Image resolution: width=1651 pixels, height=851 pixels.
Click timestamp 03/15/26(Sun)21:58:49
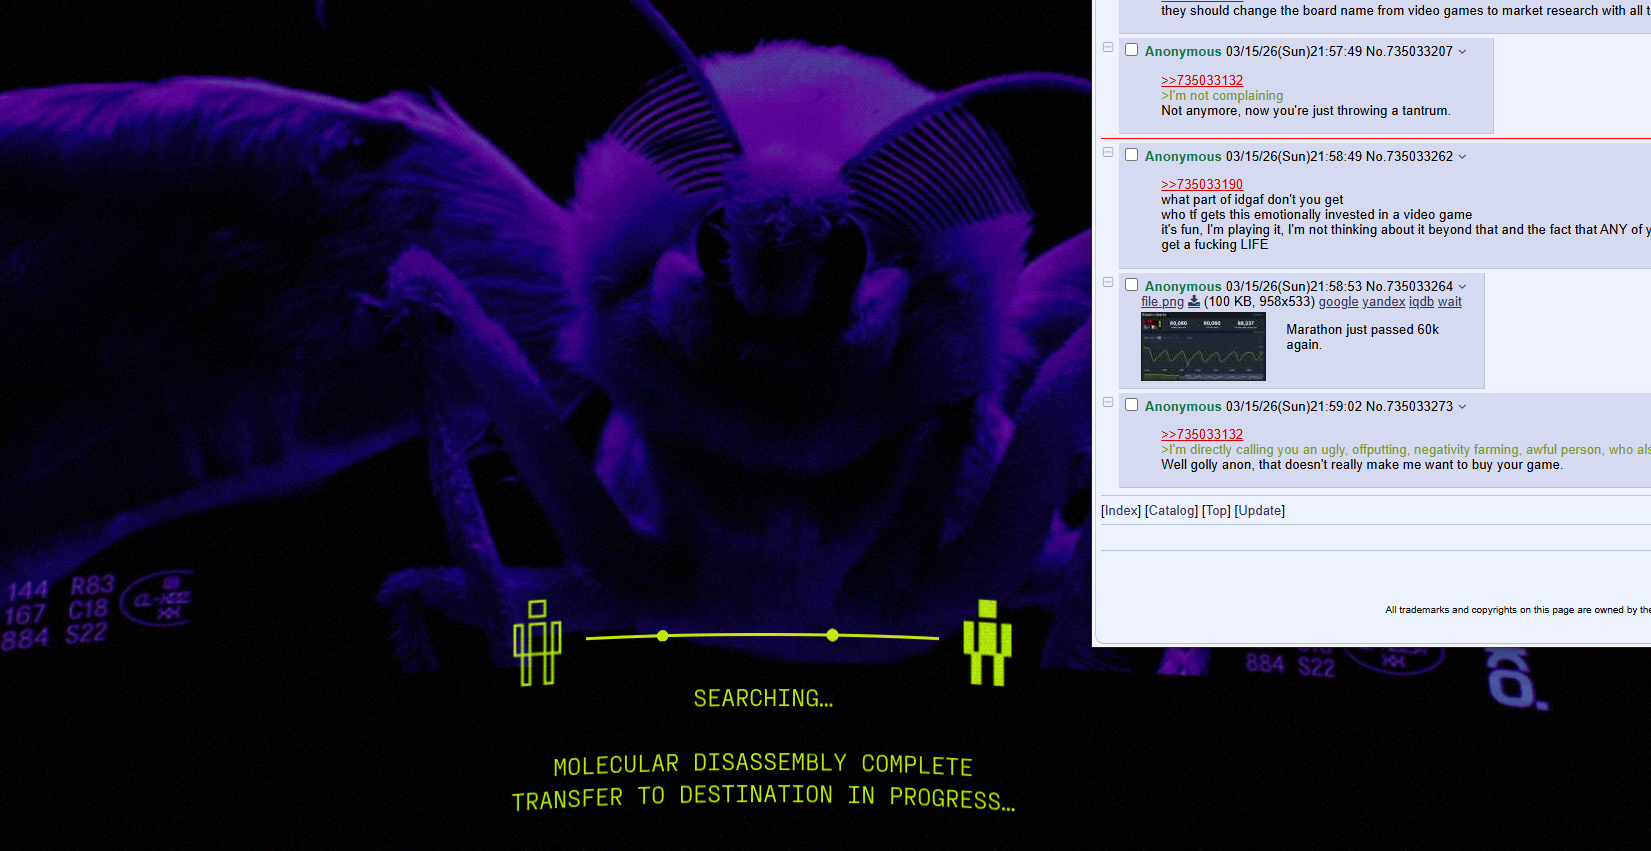click(1294, 156)
